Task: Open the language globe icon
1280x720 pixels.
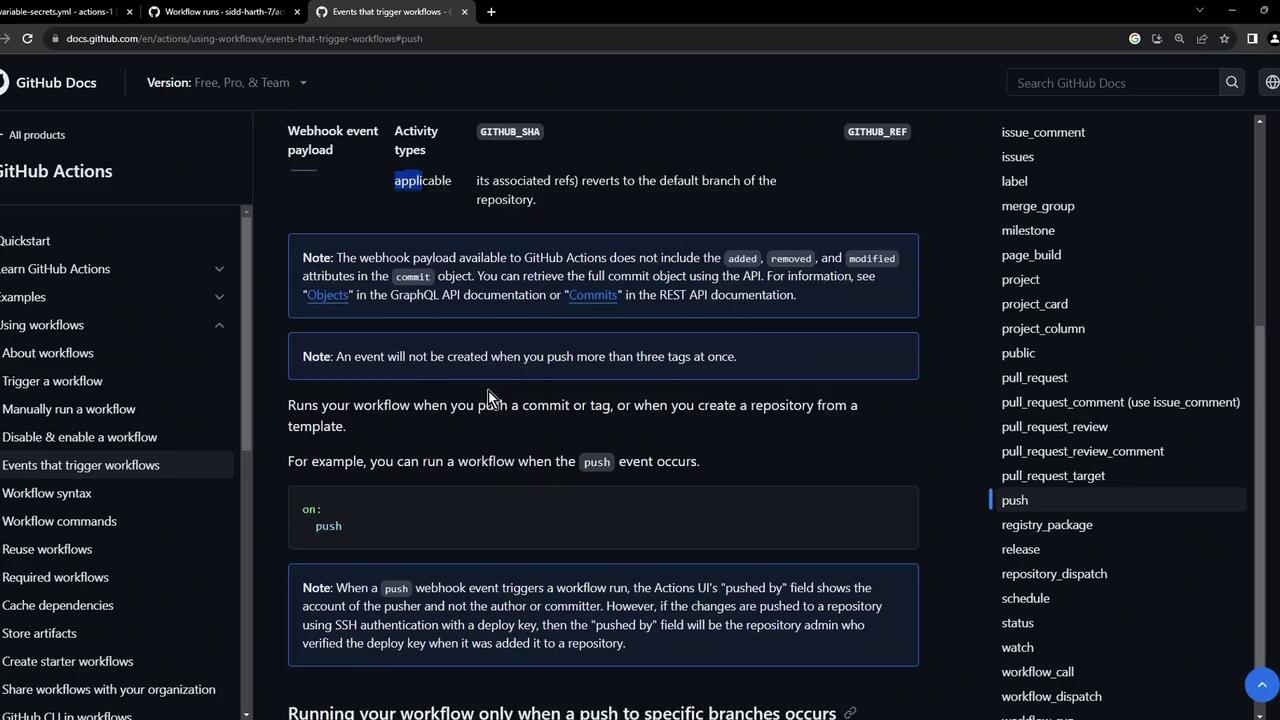Action: (x=1271, y=83)
